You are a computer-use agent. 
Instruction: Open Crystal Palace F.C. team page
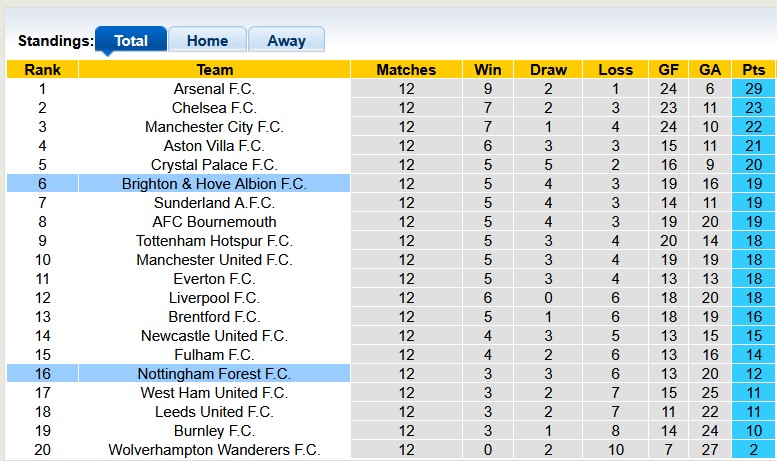214,165
